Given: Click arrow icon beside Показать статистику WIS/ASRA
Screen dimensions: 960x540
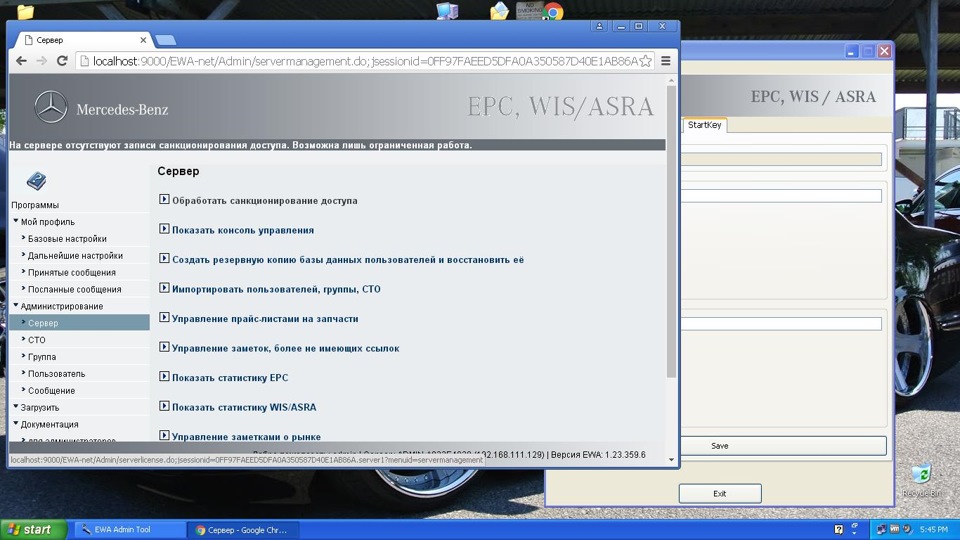Looking at the screenshot, I should click(163, 405).
